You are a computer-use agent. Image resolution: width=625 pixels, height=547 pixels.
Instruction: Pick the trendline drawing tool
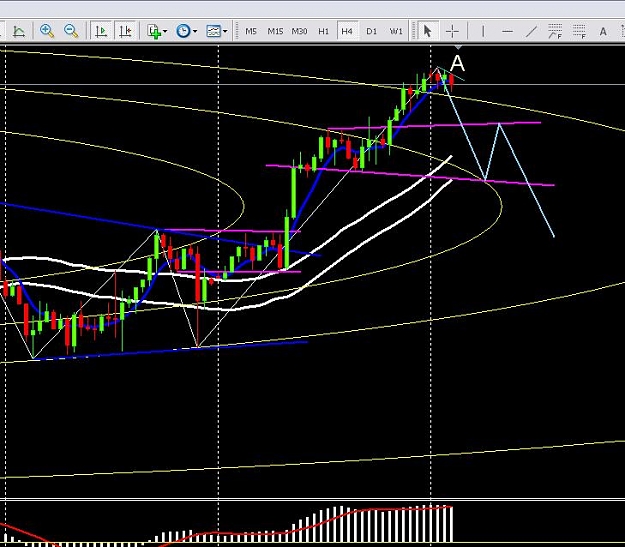click(531, 31)
